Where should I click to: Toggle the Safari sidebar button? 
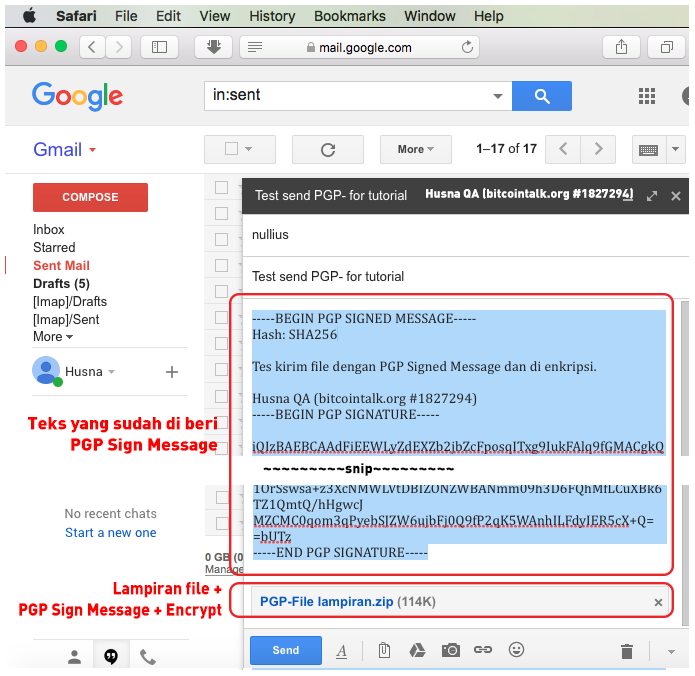[x=159, y=47]
